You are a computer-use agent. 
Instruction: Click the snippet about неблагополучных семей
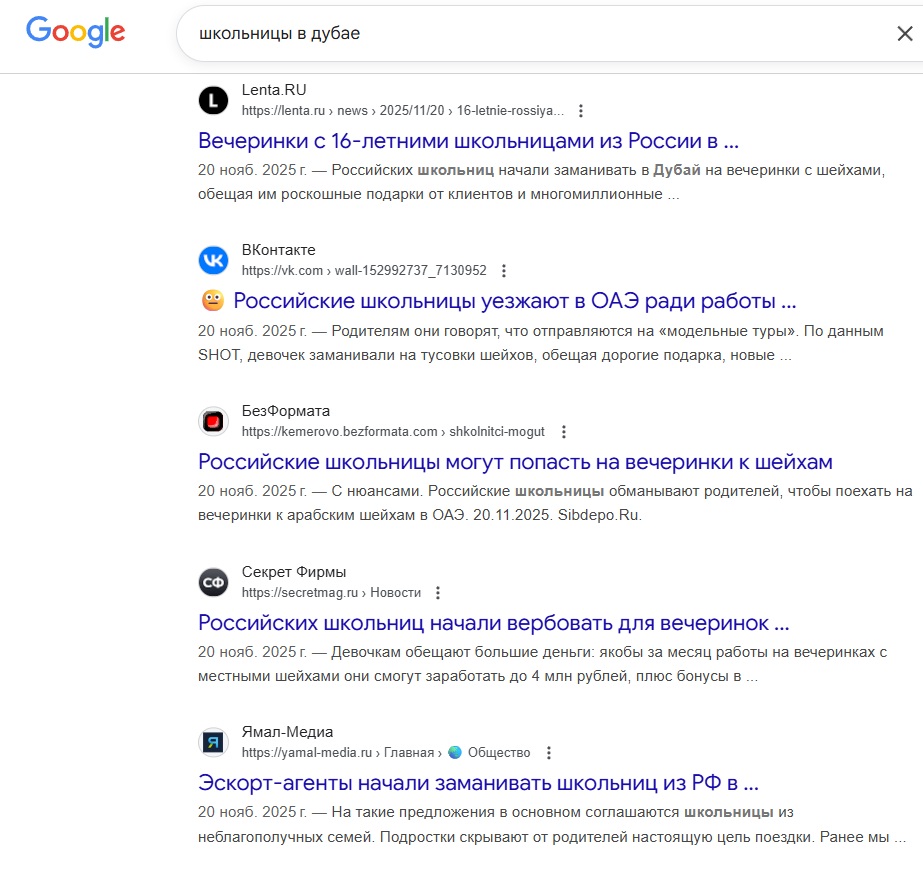[552, 825]
